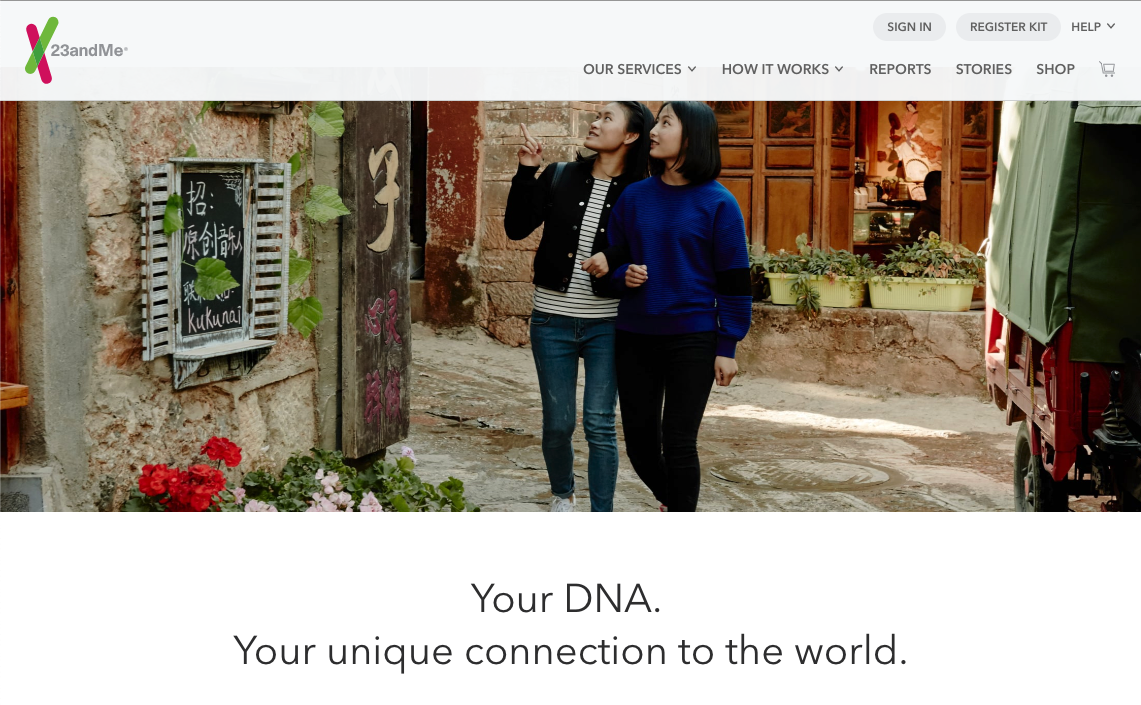Open the STORIES page
1141x705 pixels.
(x=983, y=69)
